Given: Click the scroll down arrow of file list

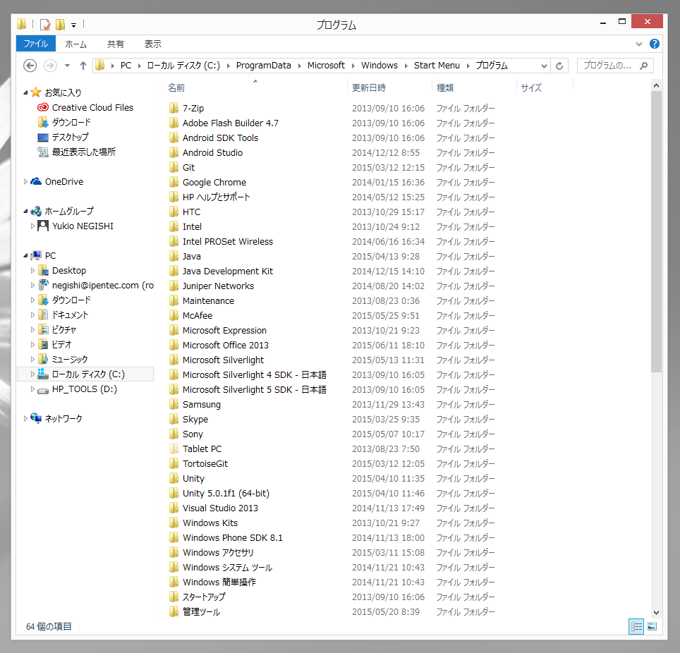Looking at the screenshot, I should pyautogui.click(x=656, y=612).
